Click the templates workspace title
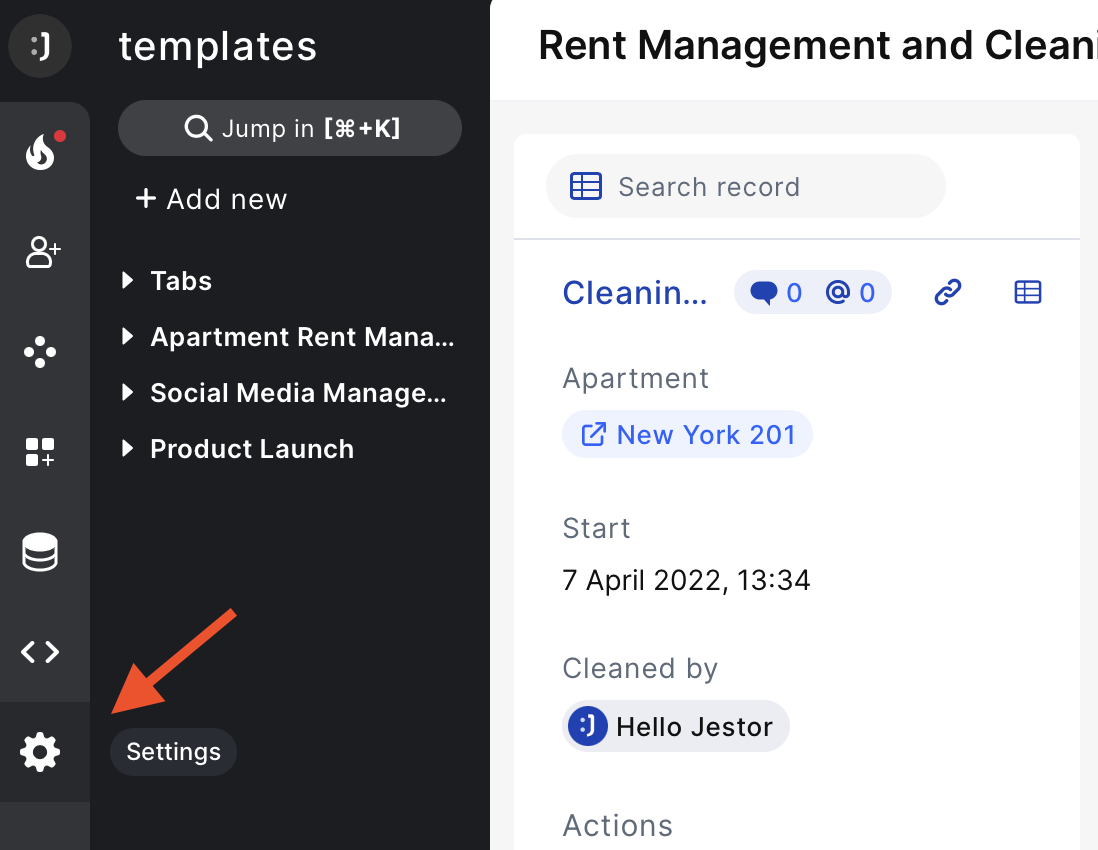Screen dimensions: 1098x850 click(218, 46)
